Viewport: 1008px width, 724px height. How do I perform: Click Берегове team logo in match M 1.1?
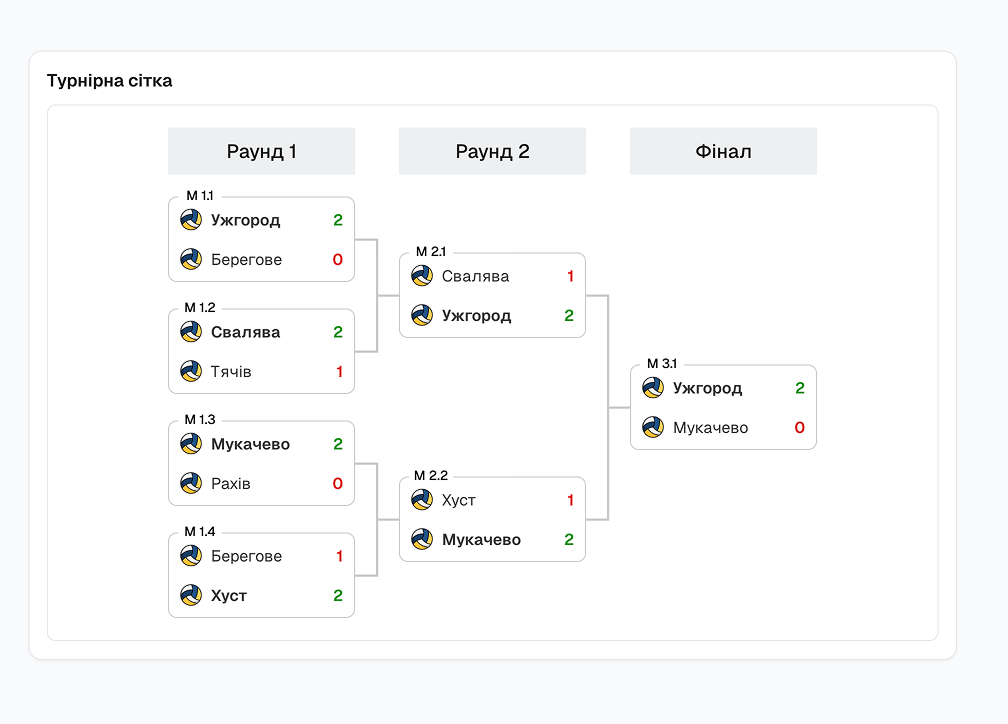[x=191, y=260]
